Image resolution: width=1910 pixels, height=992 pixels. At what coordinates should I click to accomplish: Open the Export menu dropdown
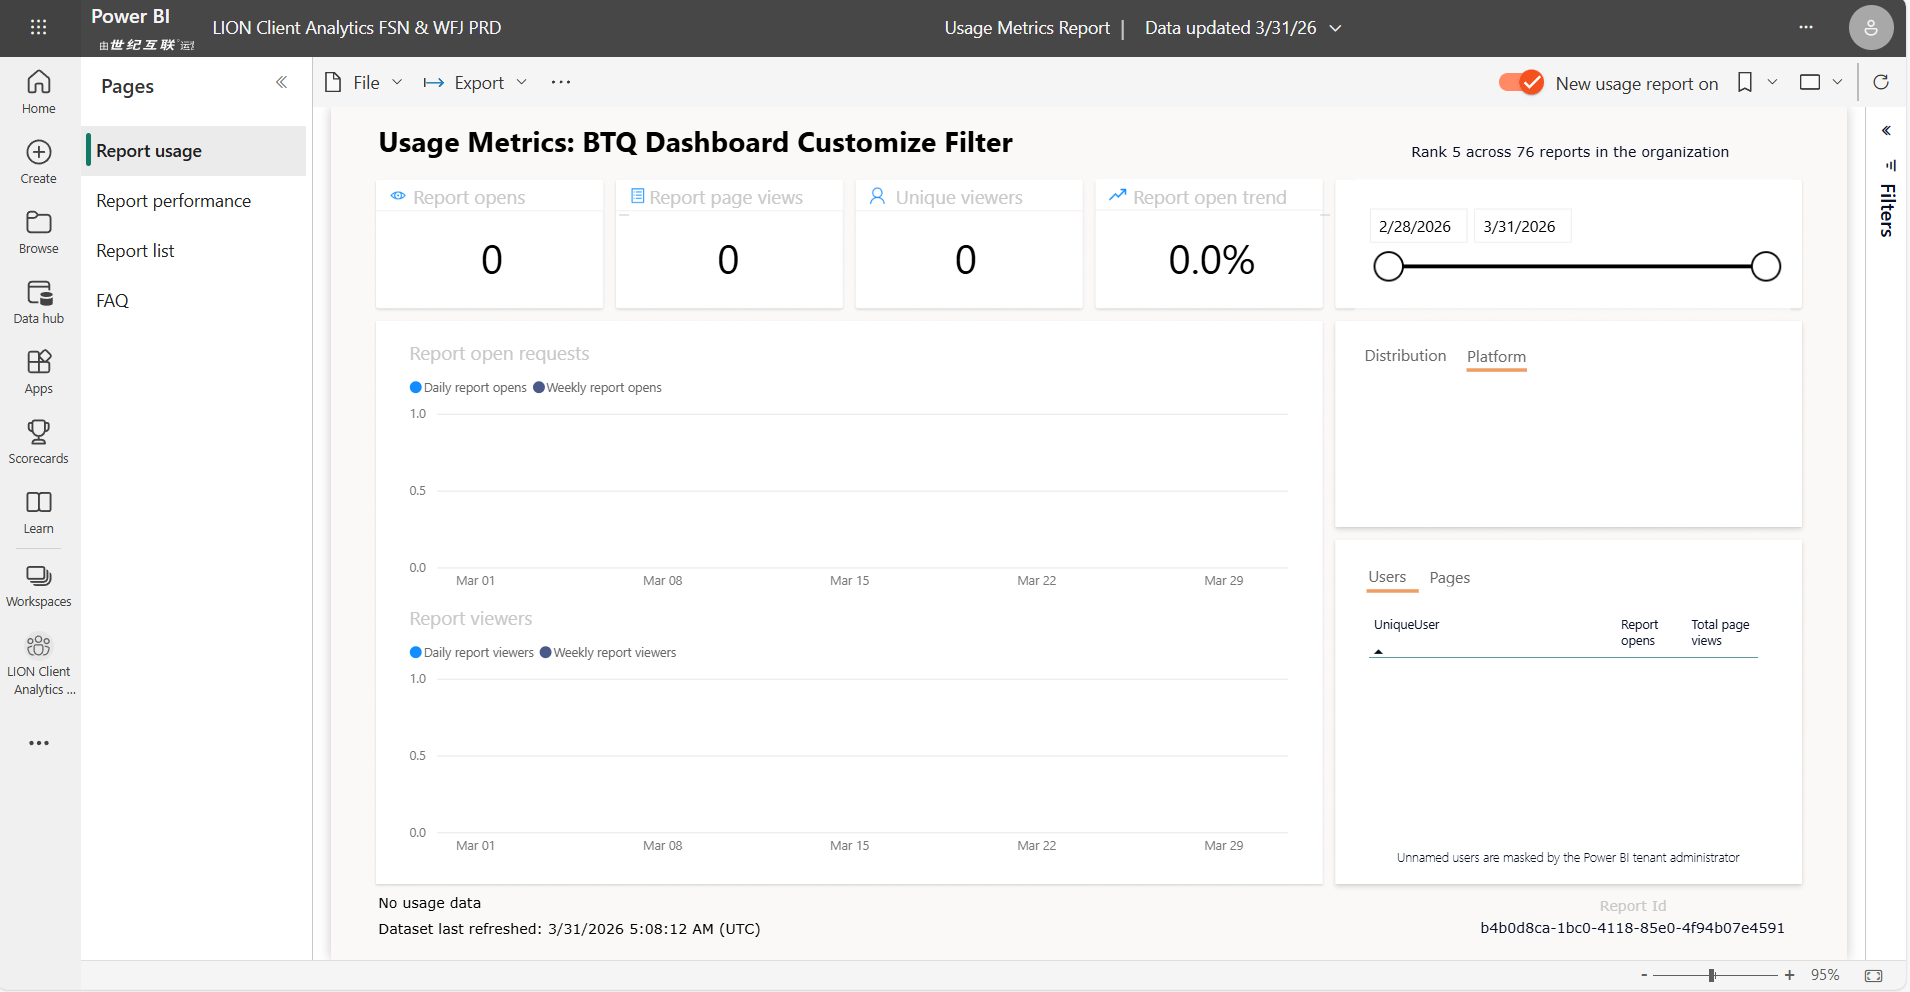point(475,82)
